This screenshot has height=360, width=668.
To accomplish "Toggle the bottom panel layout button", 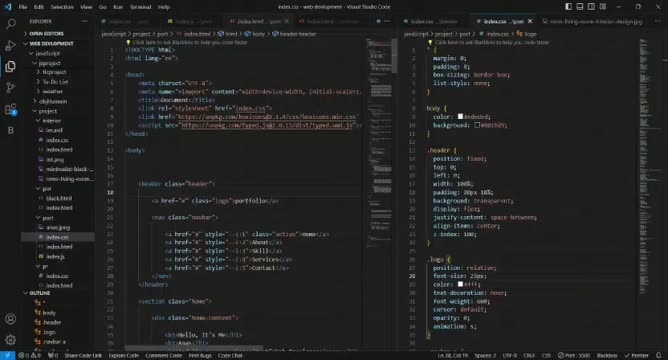I will coord(580,7).
